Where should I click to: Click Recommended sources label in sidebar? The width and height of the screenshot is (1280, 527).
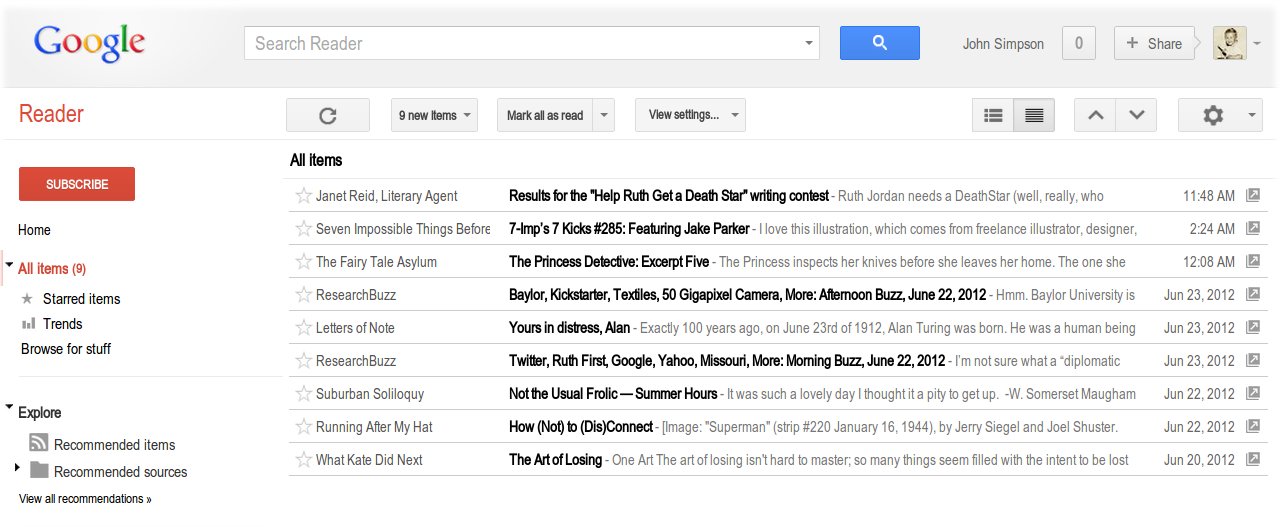click(x=120, y=472)
